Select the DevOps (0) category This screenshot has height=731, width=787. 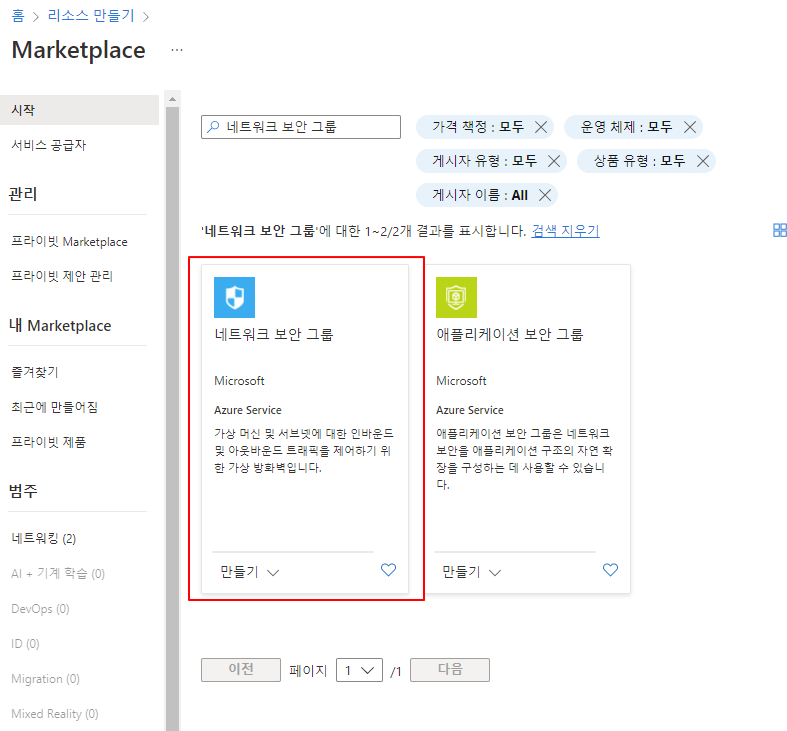click(x=40, y=609)
